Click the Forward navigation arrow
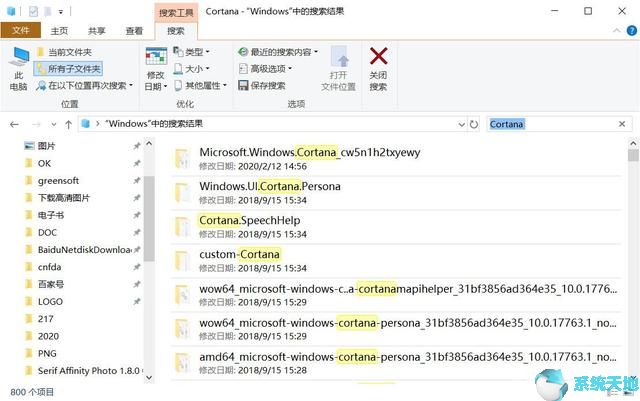The image size is (640, 401). click(36, 124)
